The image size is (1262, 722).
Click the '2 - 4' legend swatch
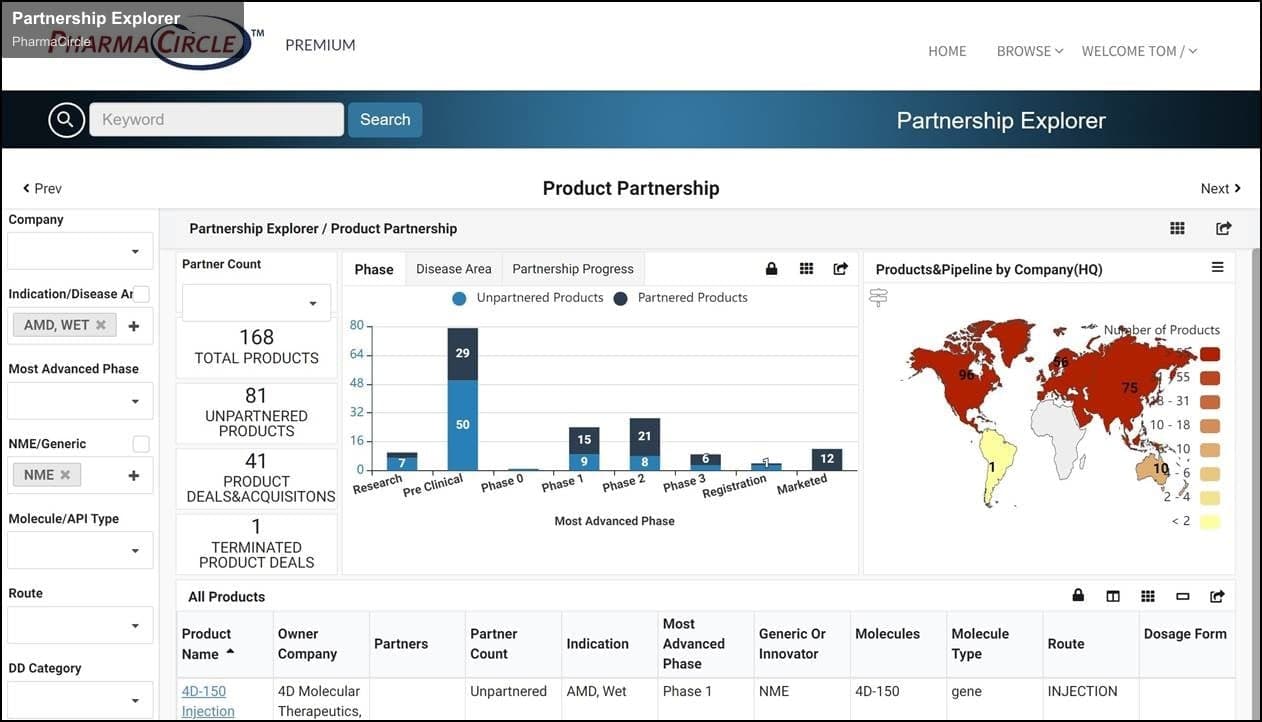pos(1209,497)
